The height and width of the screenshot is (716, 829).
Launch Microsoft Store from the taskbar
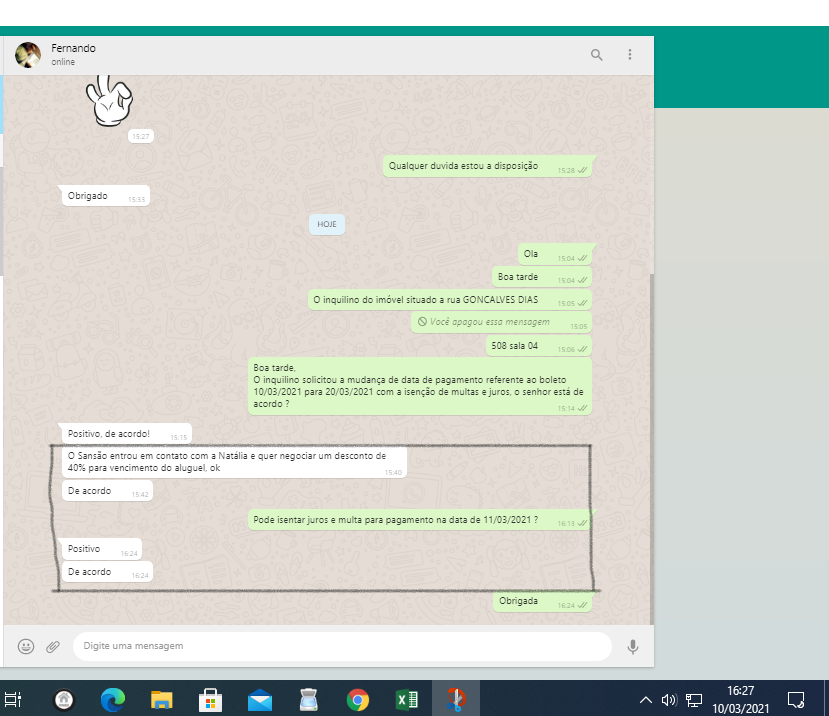[x=211, y=699]
